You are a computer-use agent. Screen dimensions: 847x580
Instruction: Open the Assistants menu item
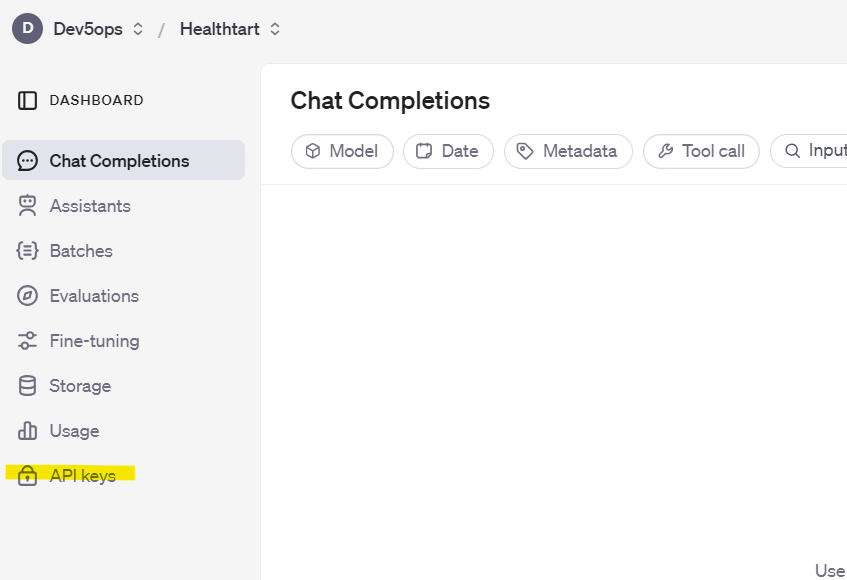point(123,206)
